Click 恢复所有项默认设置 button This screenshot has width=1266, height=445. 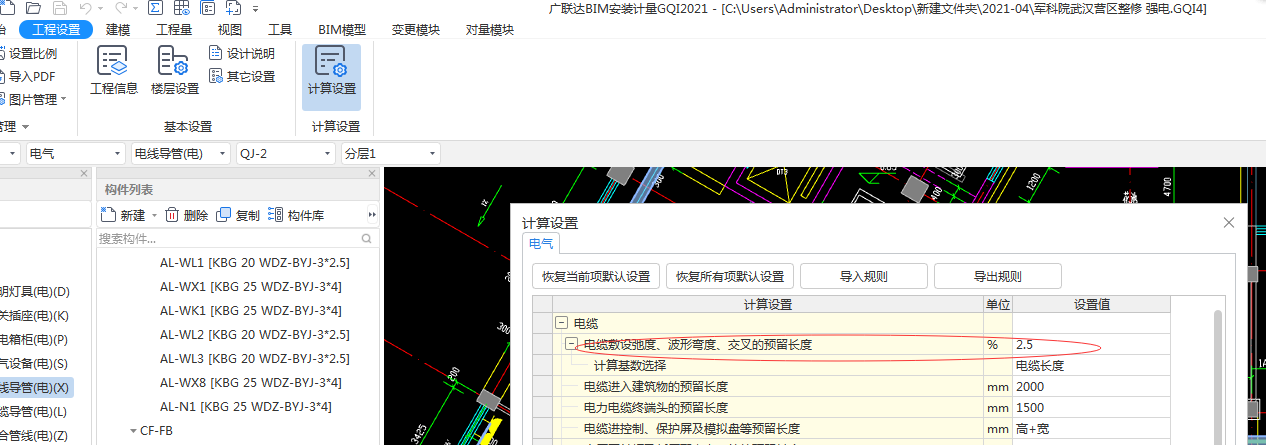(x=730, y=276)
